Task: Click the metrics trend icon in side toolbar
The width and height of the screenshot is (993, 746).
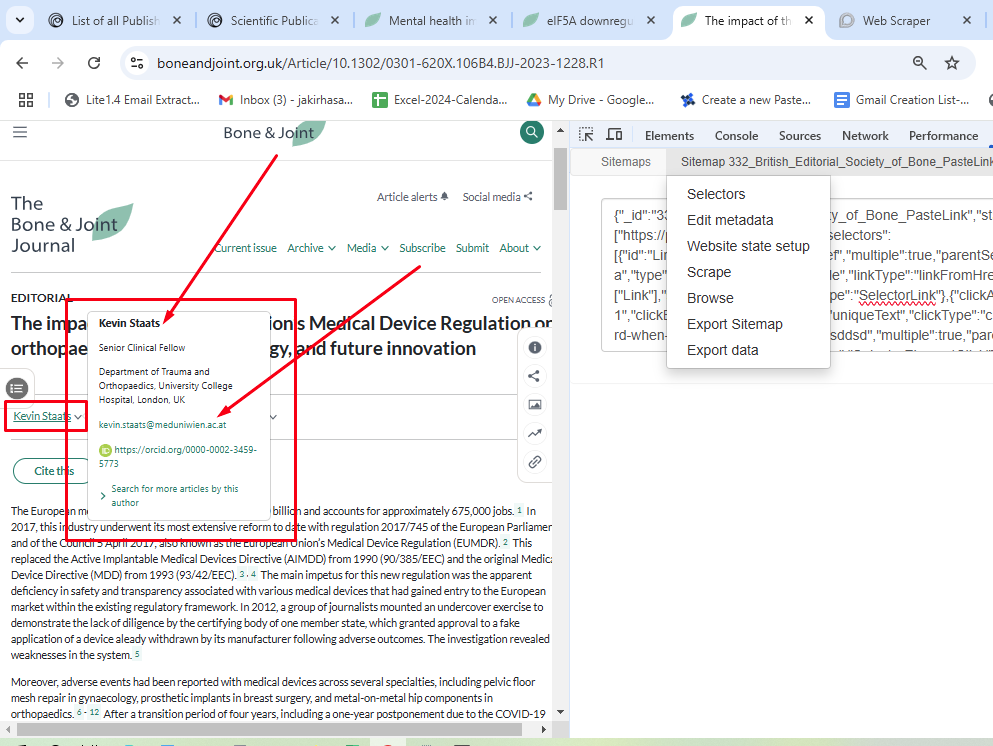Action: pos(535,433)
